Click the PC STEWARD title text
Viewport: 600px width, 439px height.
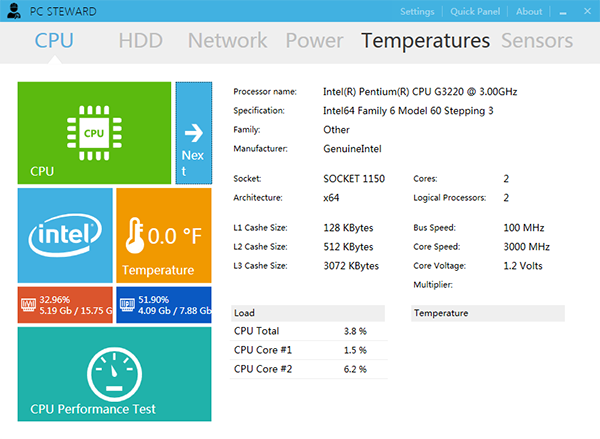[63, 11]
